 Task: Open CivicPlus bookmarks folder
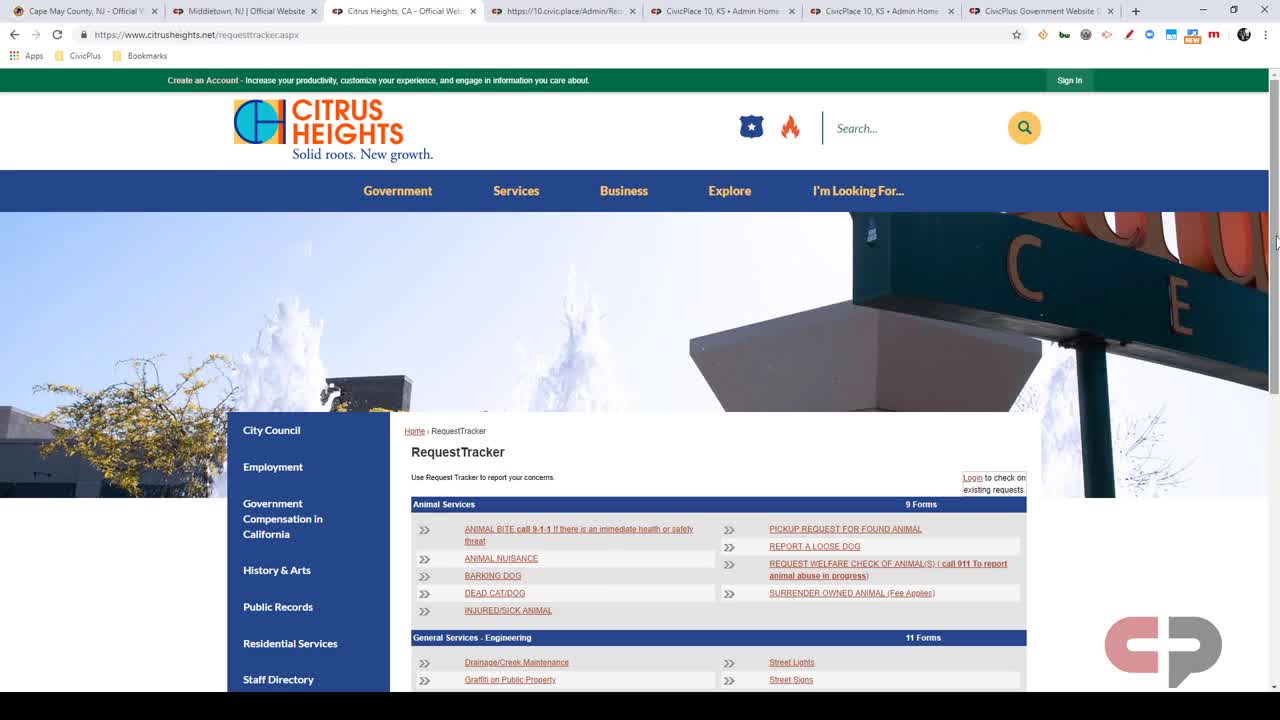pos(78,56)
